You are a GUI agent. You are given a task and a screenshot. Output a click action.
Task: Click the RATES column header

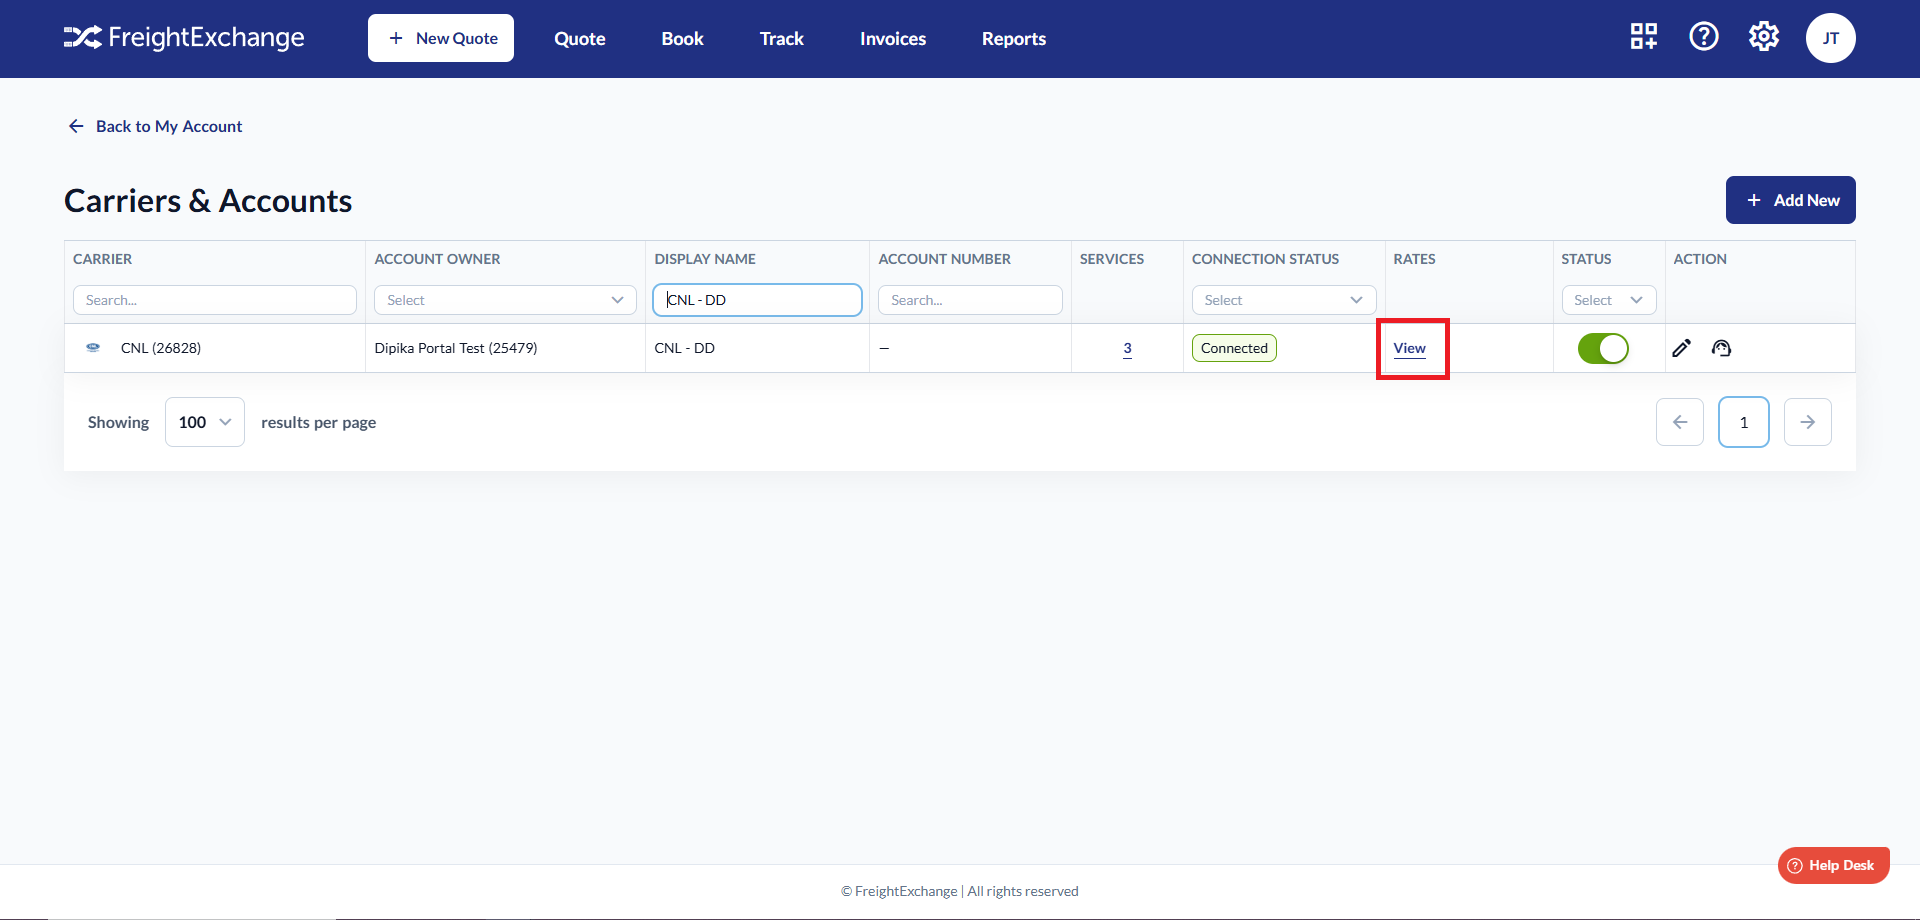(1415, 259)
